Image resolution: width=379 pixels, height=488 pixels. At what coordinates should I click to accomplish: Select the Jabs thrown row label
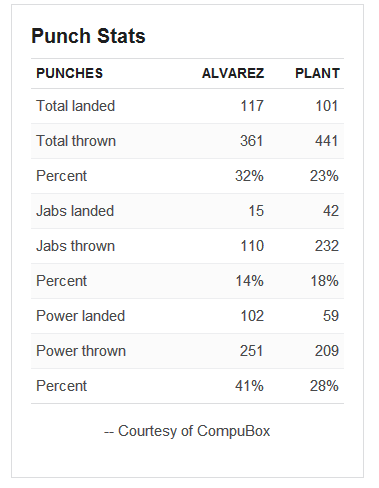pos(76,246)
